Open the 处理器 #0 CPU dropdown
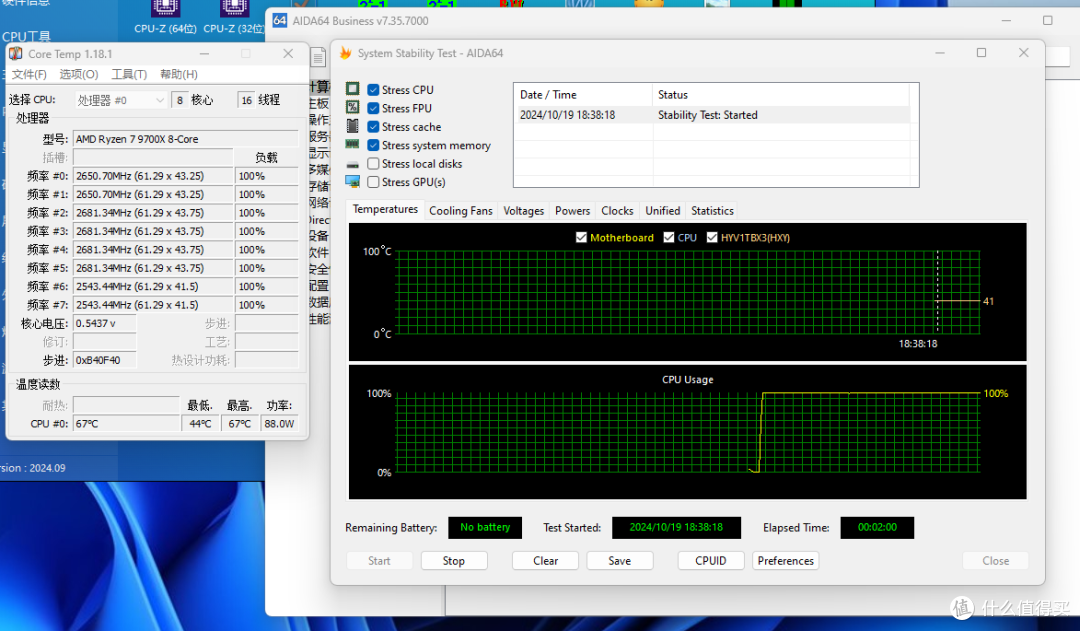The width and height of the screenshot is (1080, 631). 120,101
